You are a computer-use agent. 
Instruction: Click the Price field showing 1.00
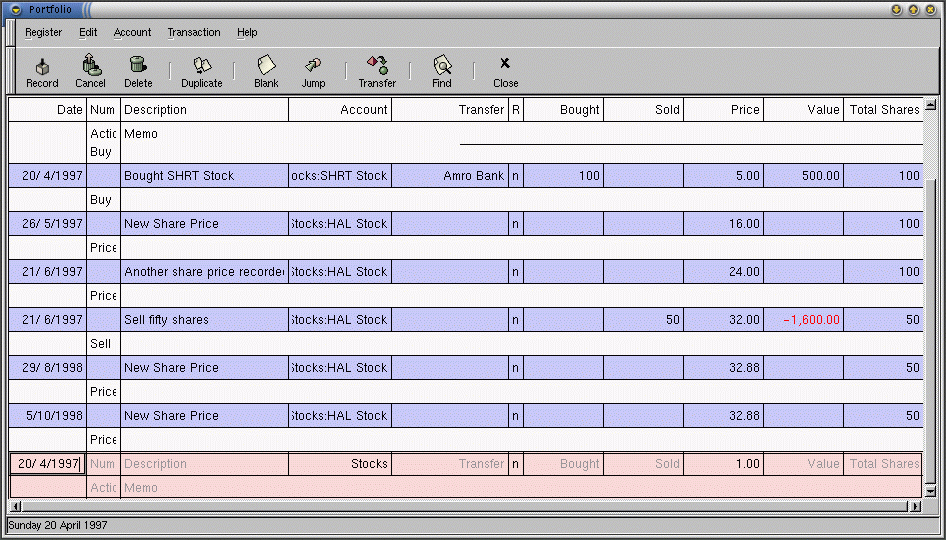[x=723, y=464]
